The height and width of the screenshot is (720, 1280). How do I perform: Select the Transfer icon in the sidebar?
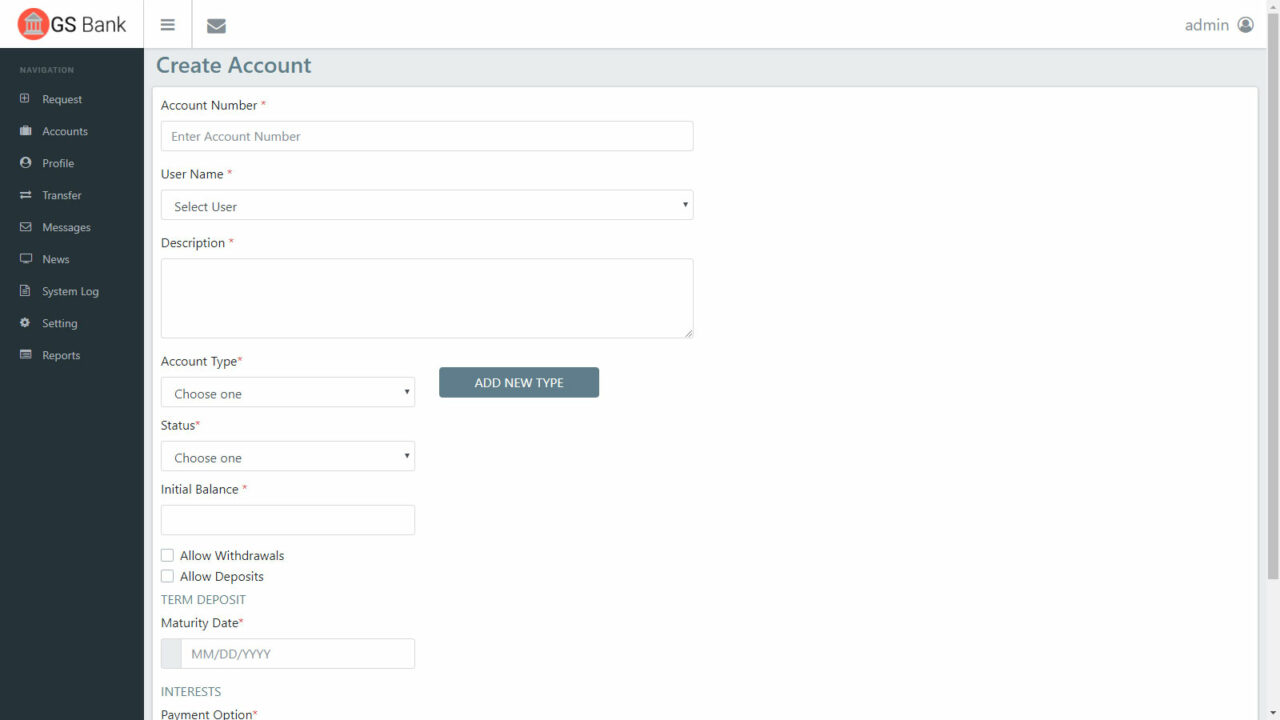coord(23,195)
